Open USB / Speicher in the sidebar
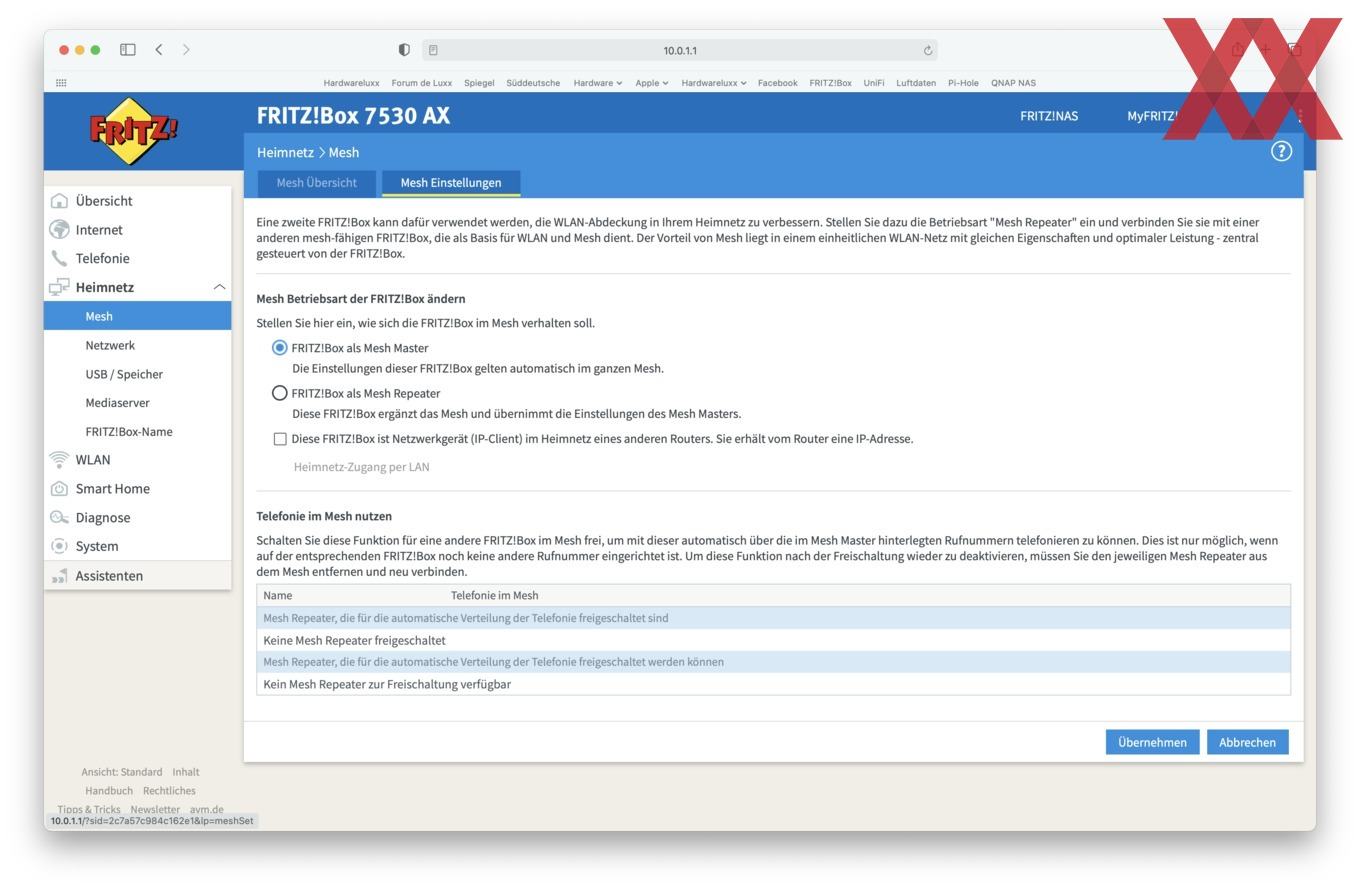 coord(124,374)
